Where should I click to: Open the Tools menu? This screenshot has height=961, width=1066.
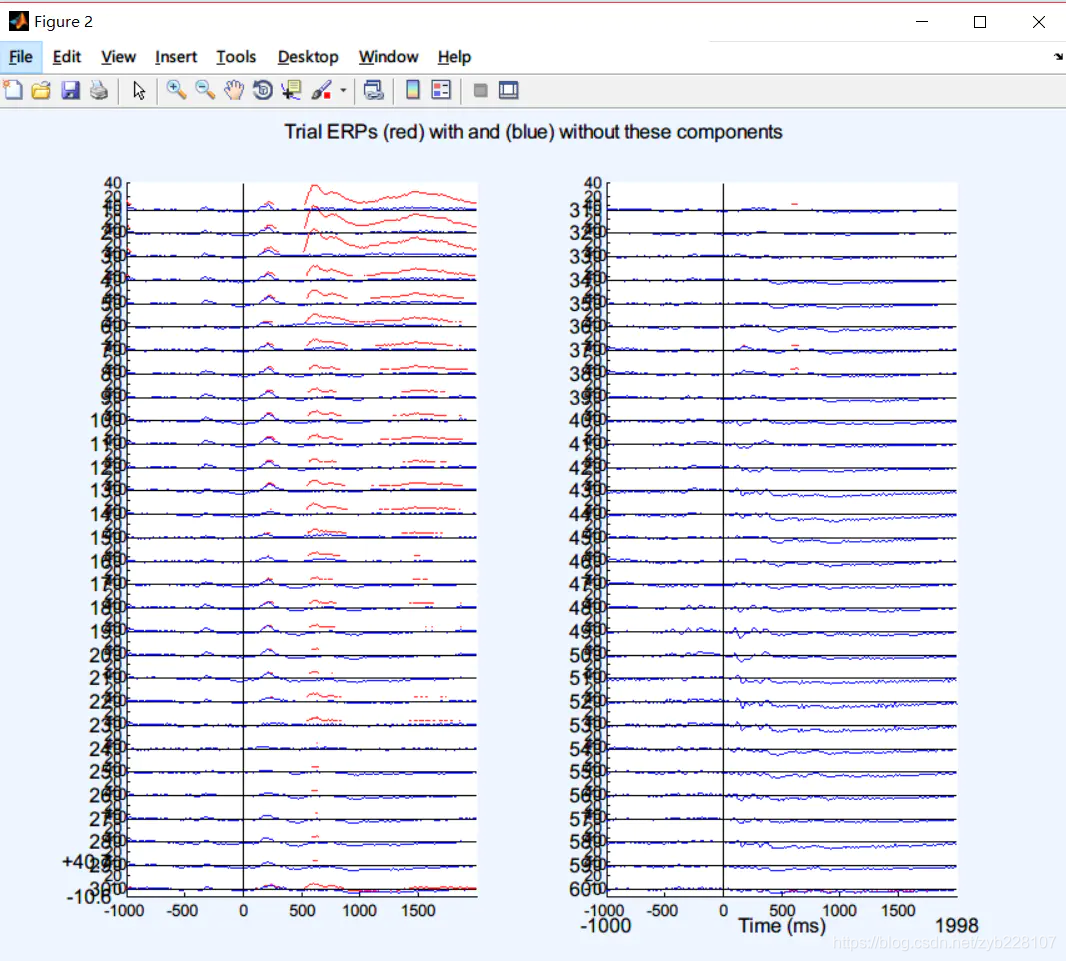pyautogui.click(x=236, y=57)
